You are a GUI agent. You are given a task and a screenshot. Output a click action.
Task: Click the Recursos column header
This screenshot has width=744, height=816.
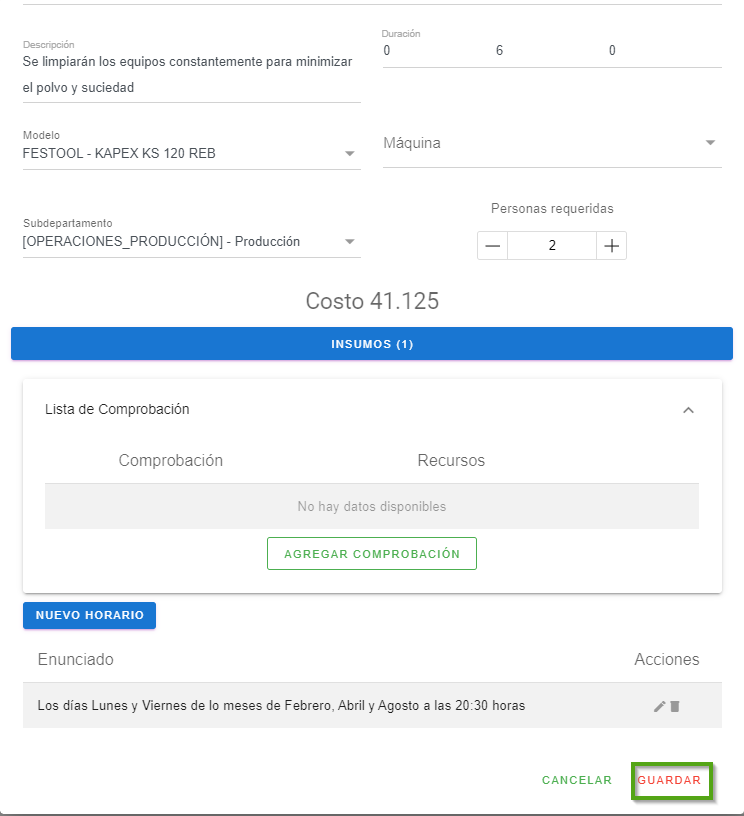pyautogui.click(x=451, y=461)
